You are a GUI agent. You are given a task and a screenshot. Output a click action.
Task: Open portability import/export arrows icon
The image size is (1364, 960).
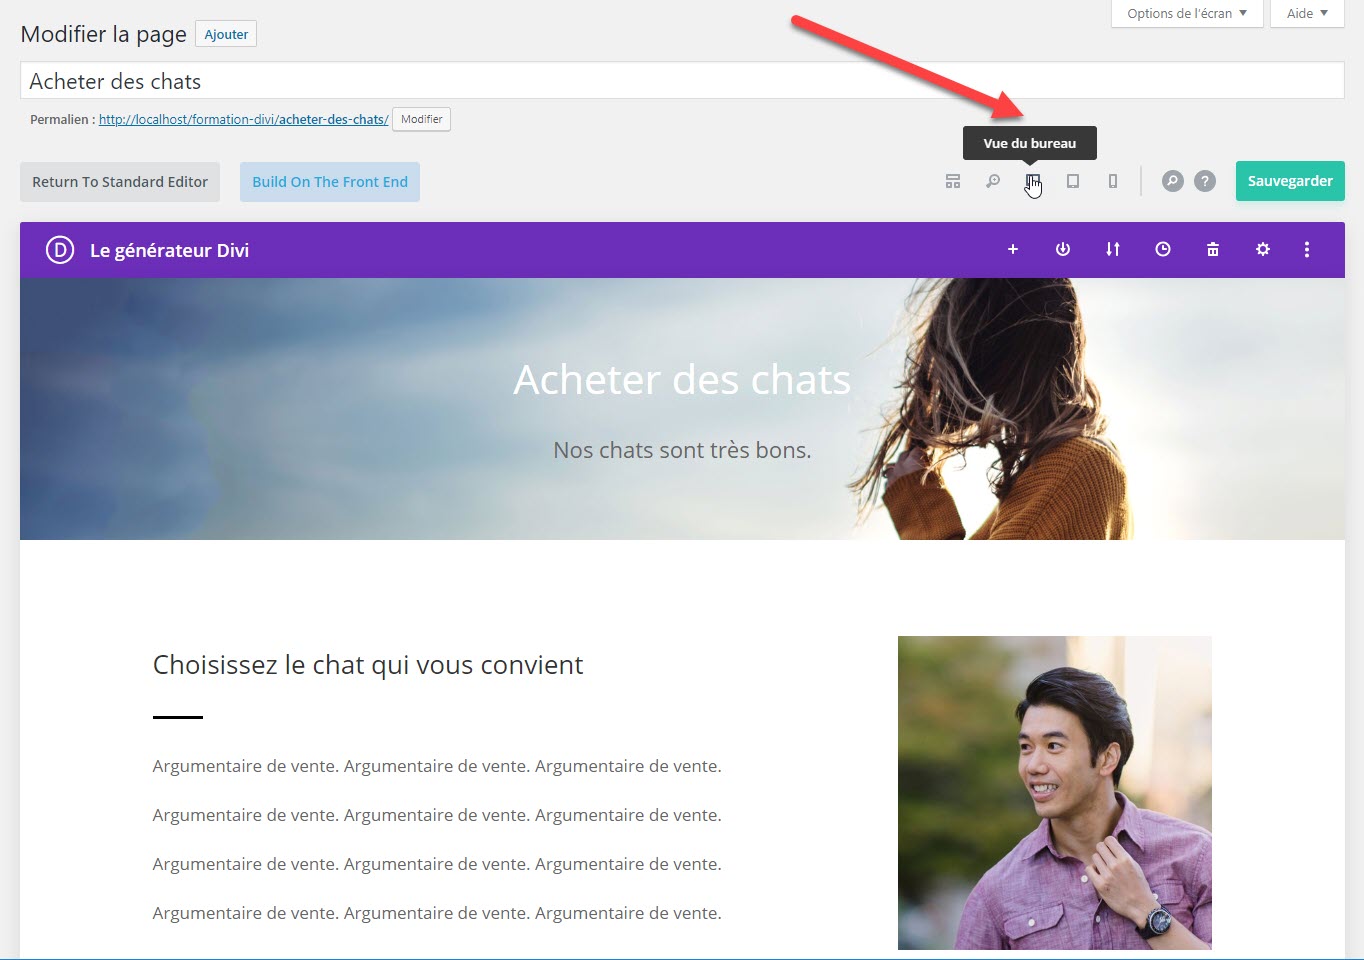(1113, 249)
